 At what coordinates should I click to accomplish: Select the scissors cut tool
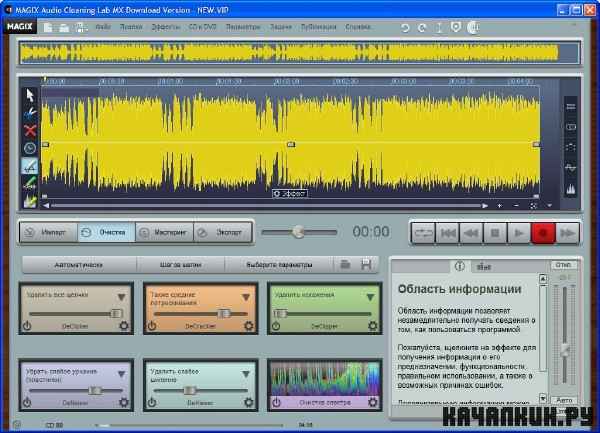coord(30,112)
